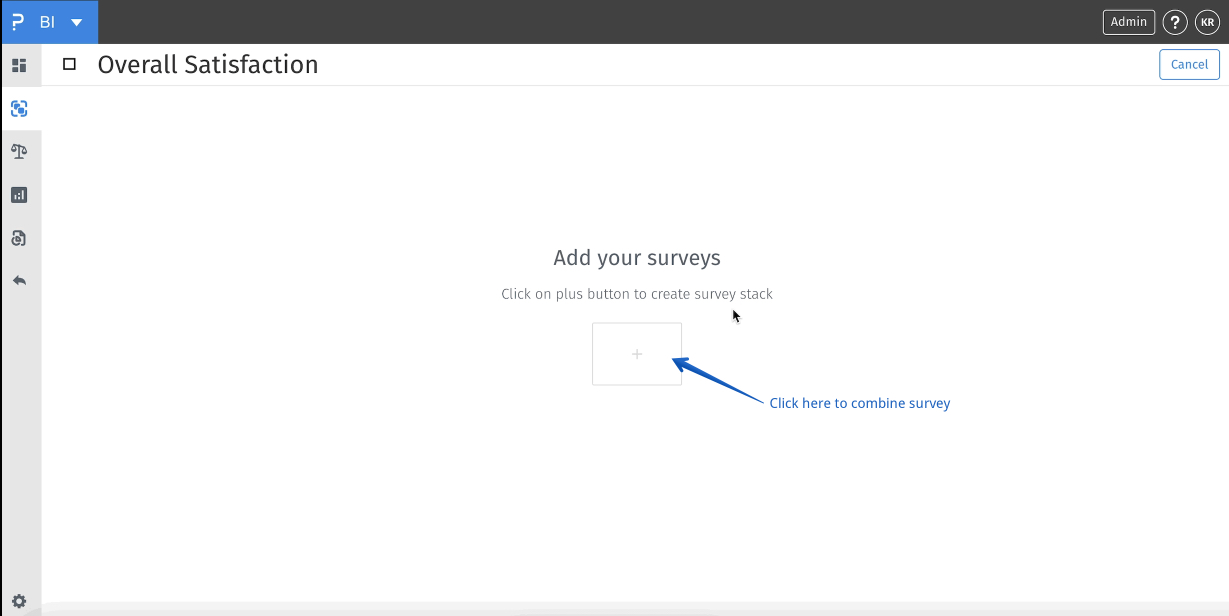Open help via the question mark icon
This screenshot has height=616, width=1229.
click(1175, 21)
